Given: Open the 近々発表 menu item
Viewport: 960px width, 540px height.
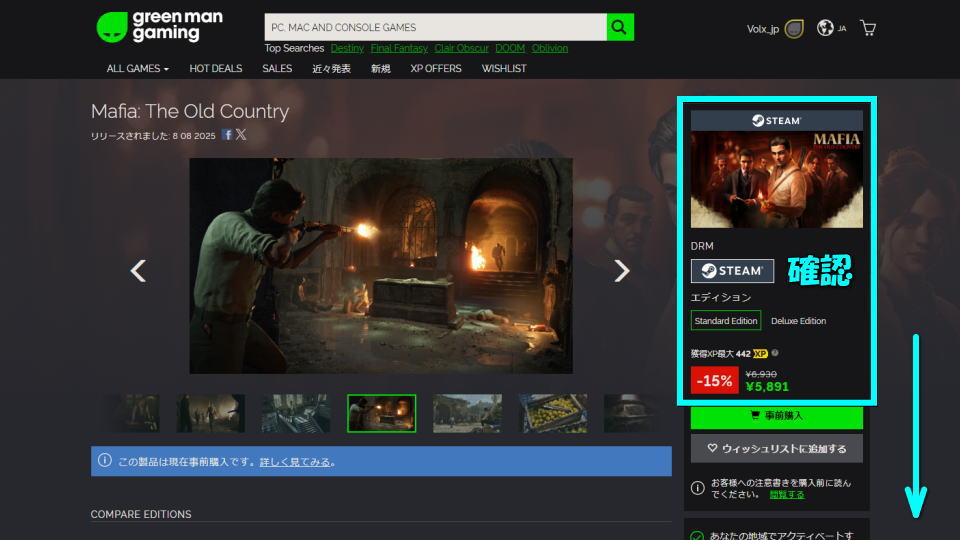Looking at the screenshot, I should 331,69.
